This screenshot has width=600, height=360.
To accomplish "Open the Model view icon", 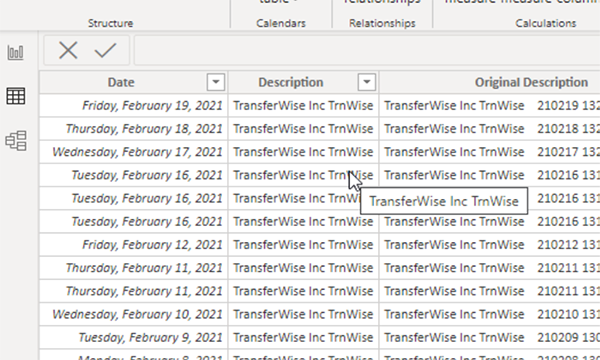I will [16, 140].
